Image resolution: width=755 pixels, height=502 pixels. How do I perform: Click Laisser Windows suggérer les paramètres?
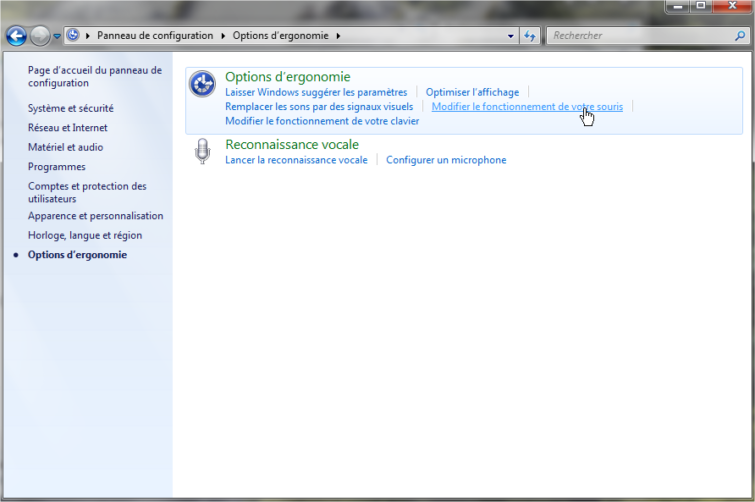pos(316,92)
